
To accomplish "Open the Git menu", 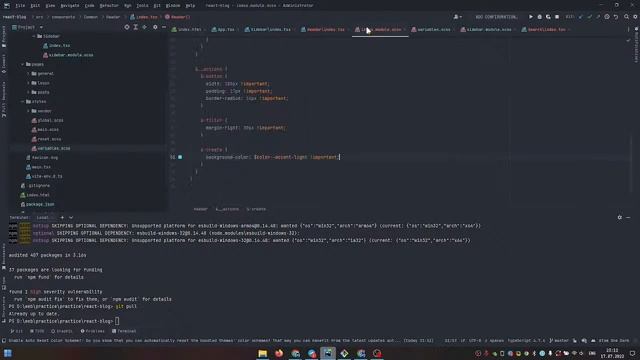I will [x=157, y=6].
